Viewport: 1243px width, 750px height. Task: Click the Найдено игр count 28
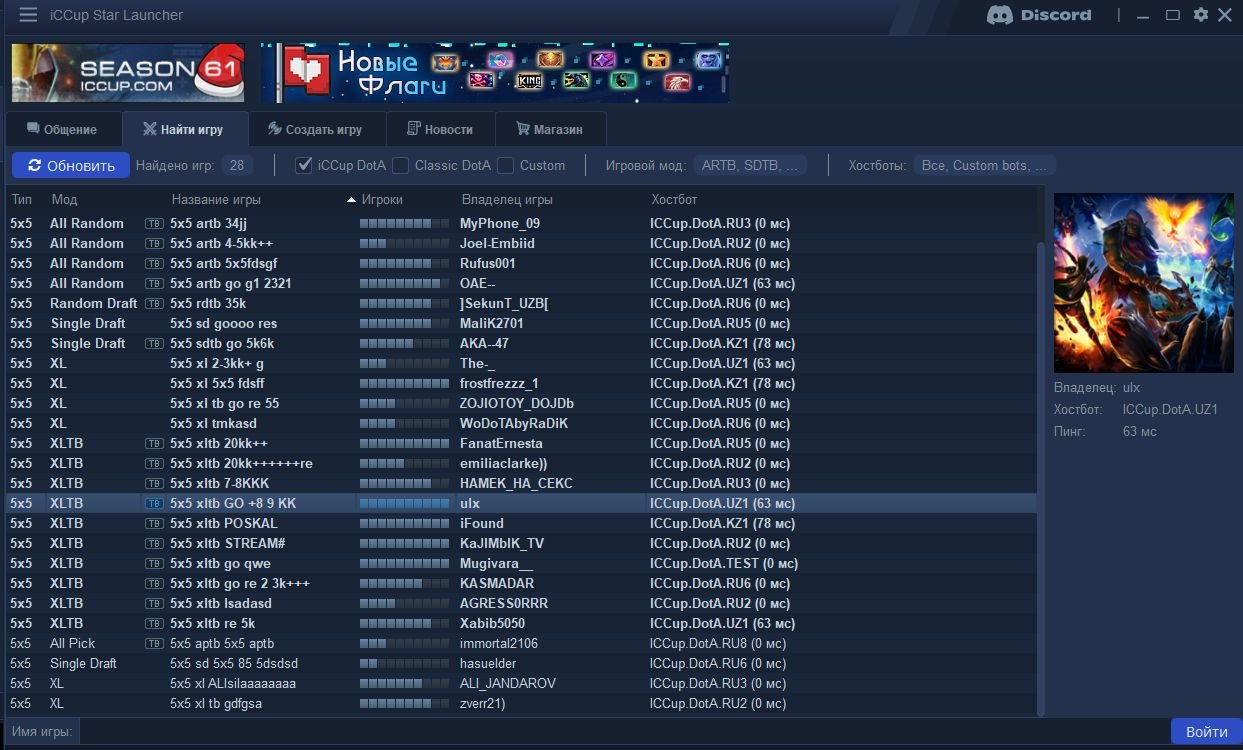point(237,165)
